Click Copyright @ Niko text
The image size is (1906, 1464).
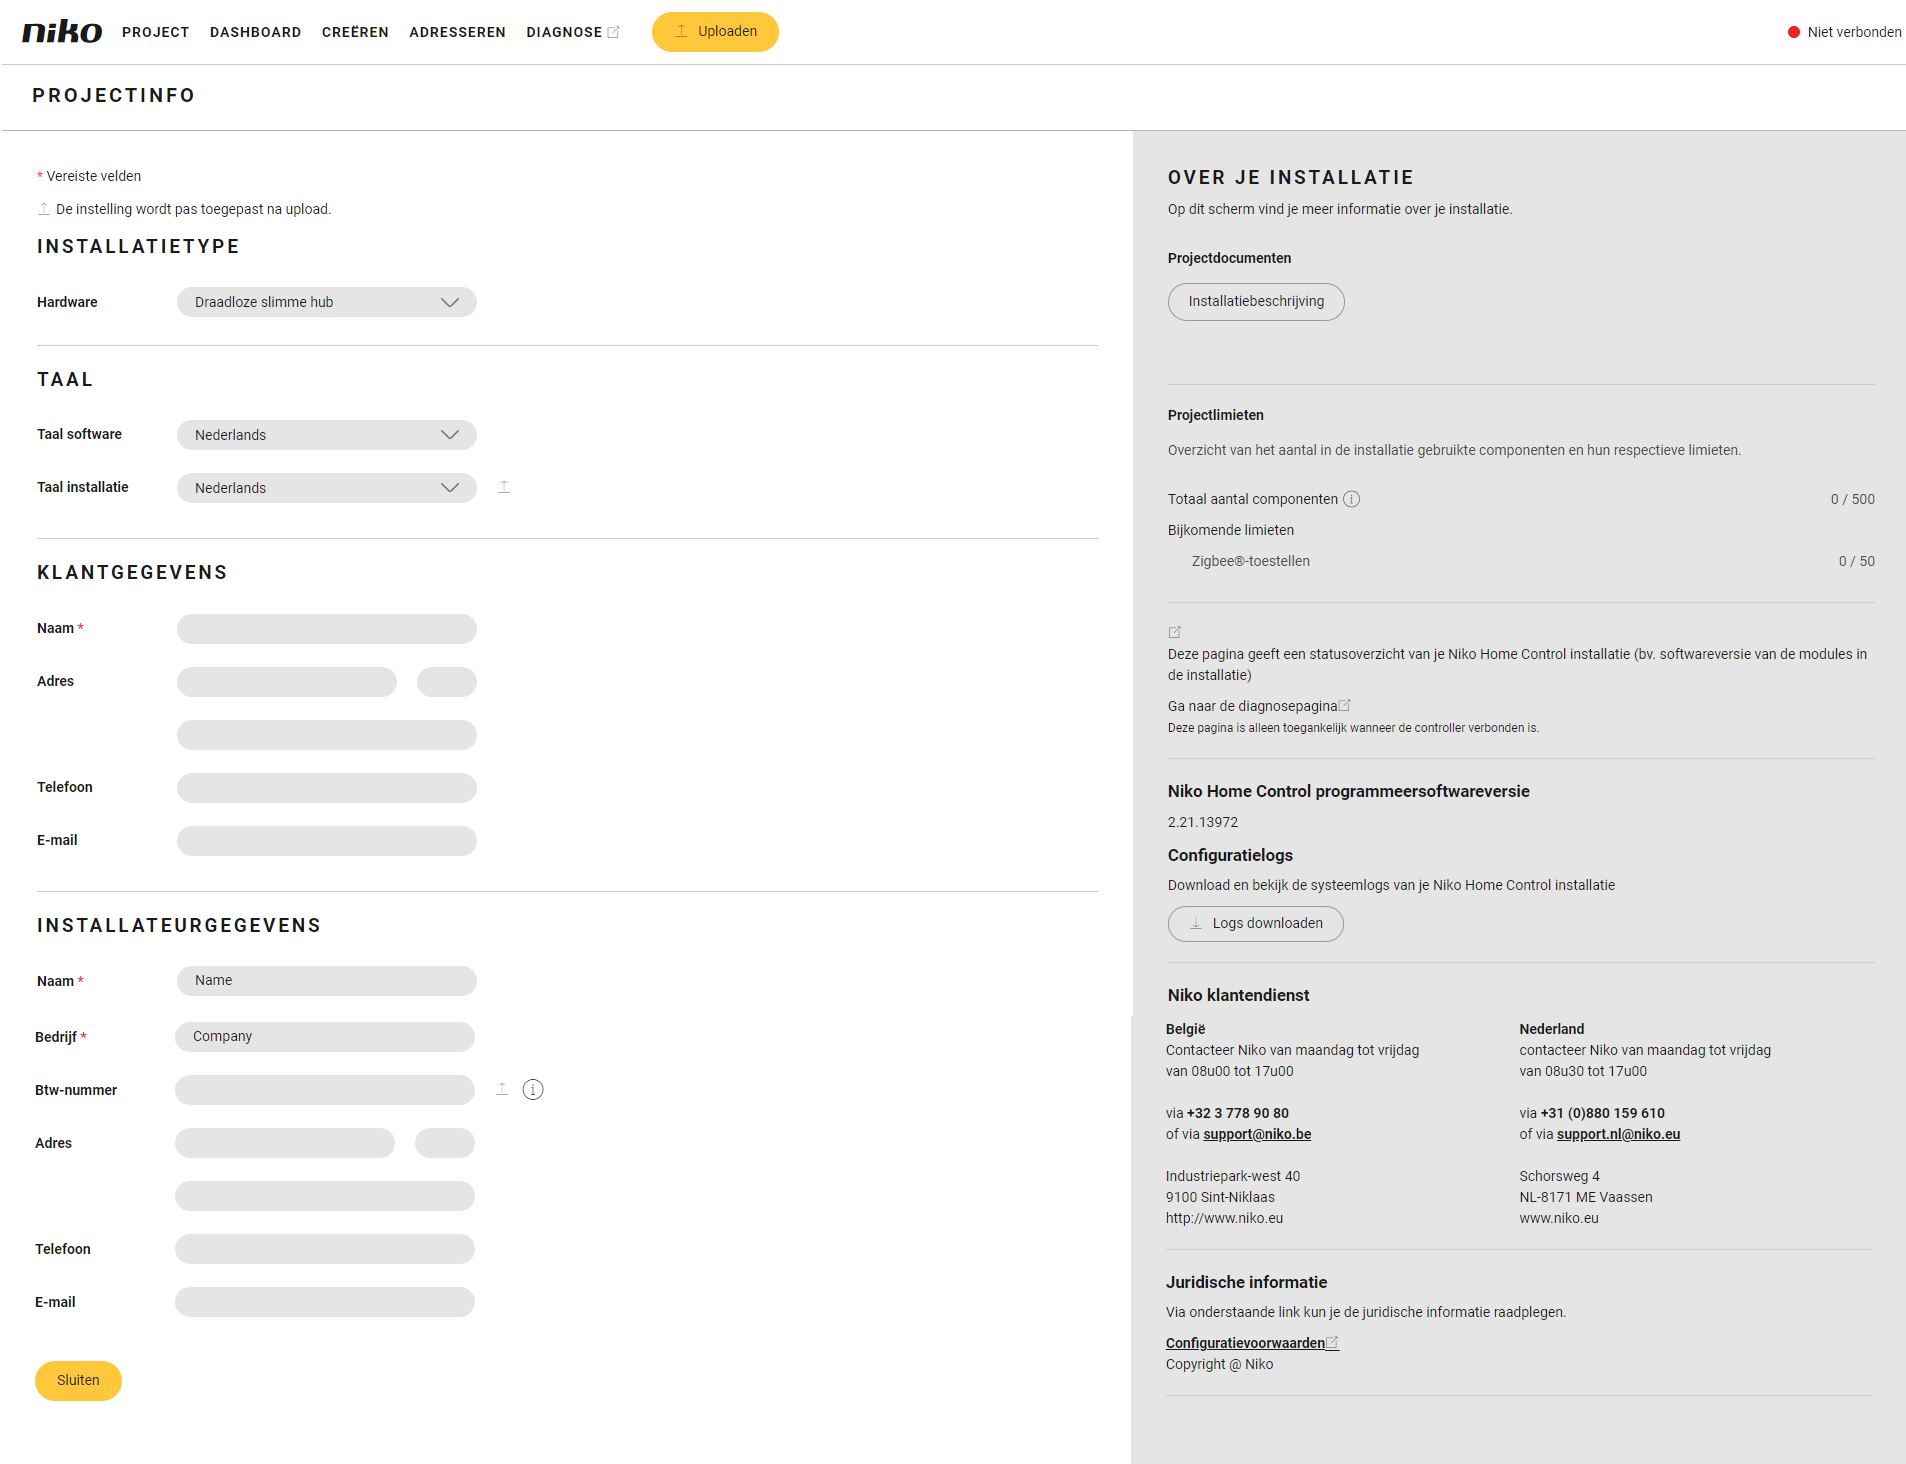coord(1219,1364)
